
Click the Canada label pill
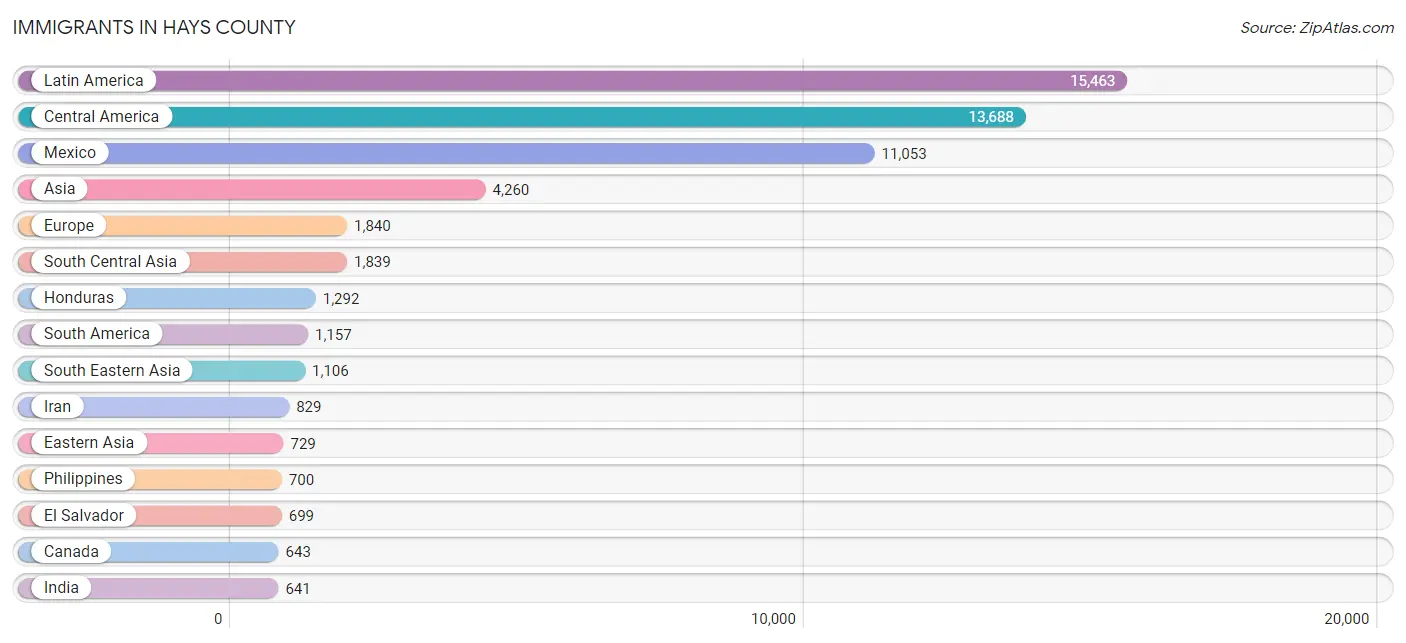tap(71, 552)
